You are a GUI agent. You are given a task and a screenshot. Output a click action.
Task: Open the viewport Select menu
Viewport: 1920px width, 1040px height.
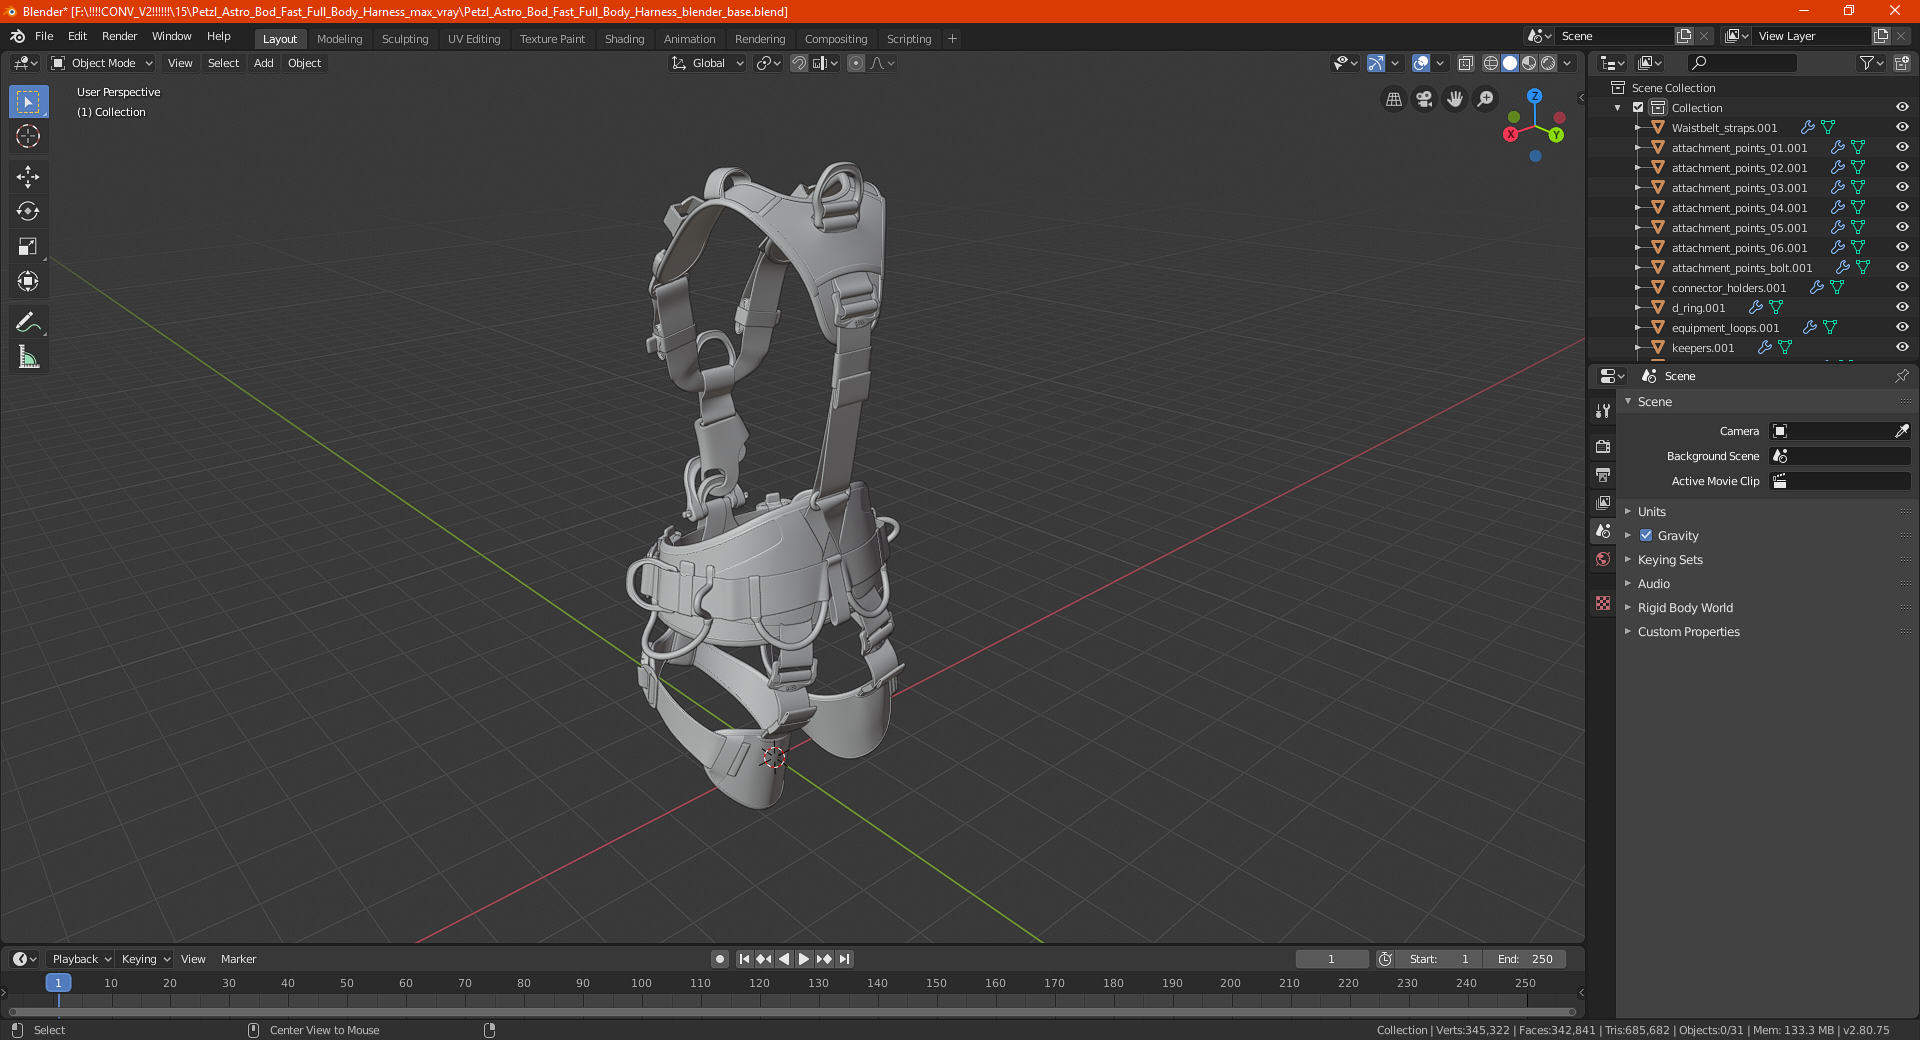point(223,63)
